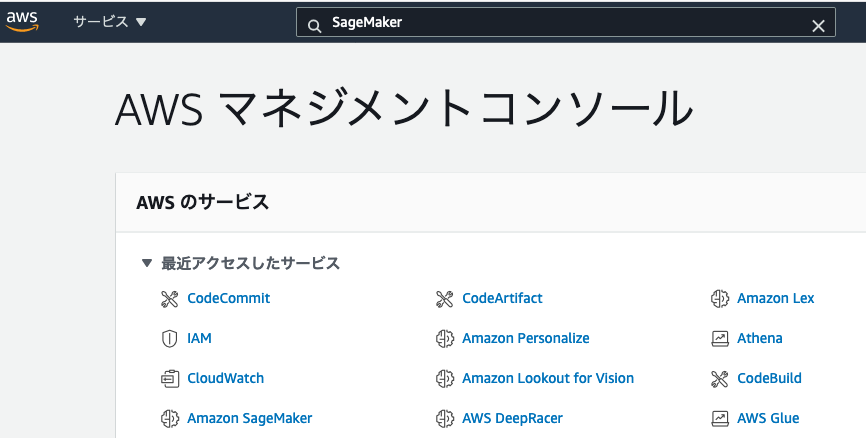Click the CloudWatch icon
The image size is (866, 438).
pyautogui.click(x=170, y=379)
